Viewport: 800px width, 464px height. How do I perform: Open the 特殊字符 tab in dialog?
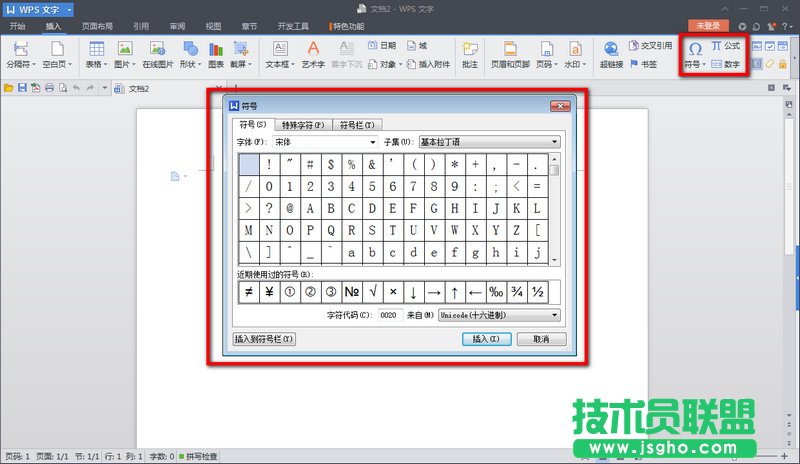coord(303,125)
